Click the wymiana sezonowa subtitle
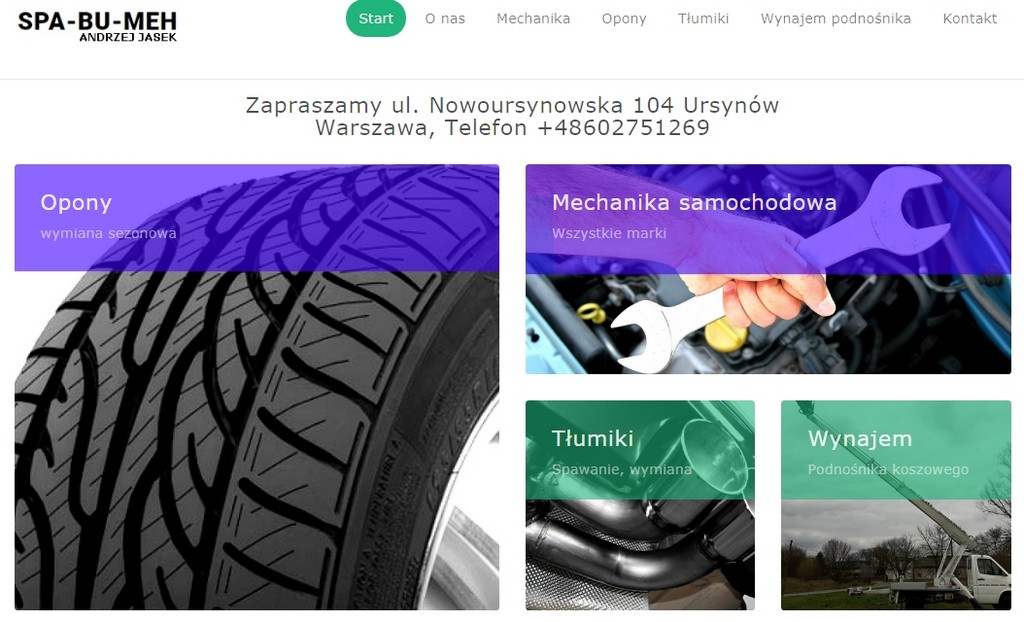The width and height of the screenshot is (1024, 622). [x=108, y=233]
